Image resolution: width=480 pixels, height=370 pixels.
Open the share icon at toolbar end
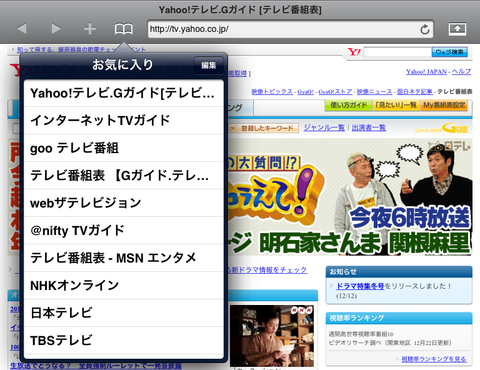point(457,29)
